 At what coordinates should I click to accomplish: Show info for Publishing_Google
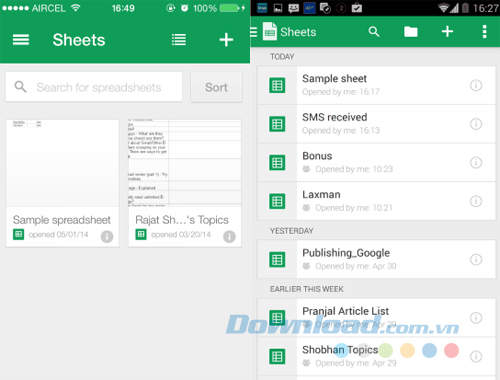[x=476, y=259]
